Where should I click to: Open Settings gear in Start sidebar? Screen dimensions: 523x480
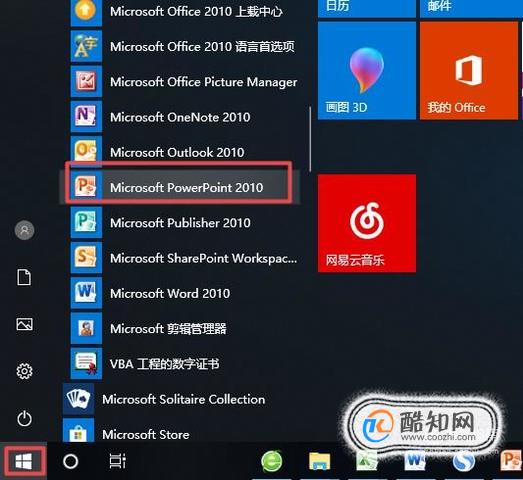(24, 371)
